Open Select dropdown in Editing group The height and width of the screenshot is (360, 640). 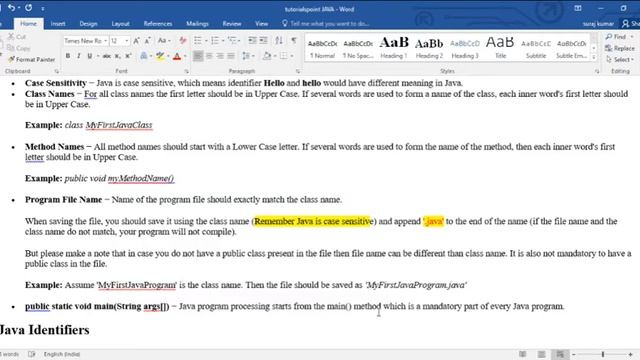coord(620,60)
